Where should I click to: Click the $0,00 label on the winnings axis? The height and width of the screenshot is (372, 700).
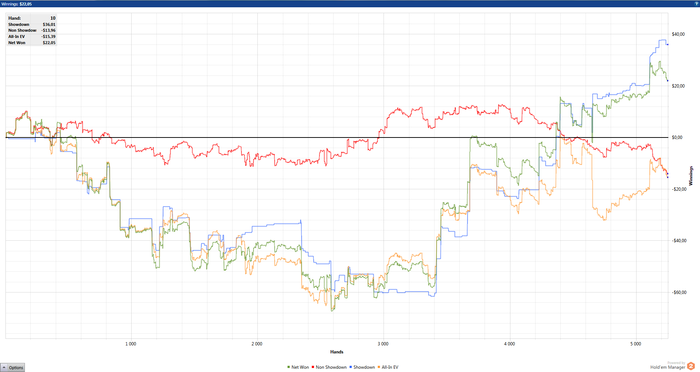pyautogui.click(x=677, y=138)
